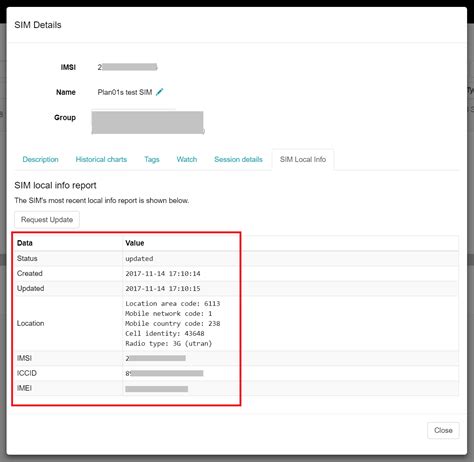This screenshot has width=474, height=462.
Task: Click 'Radio type: 3G (utran)' line
Action: 169,344
